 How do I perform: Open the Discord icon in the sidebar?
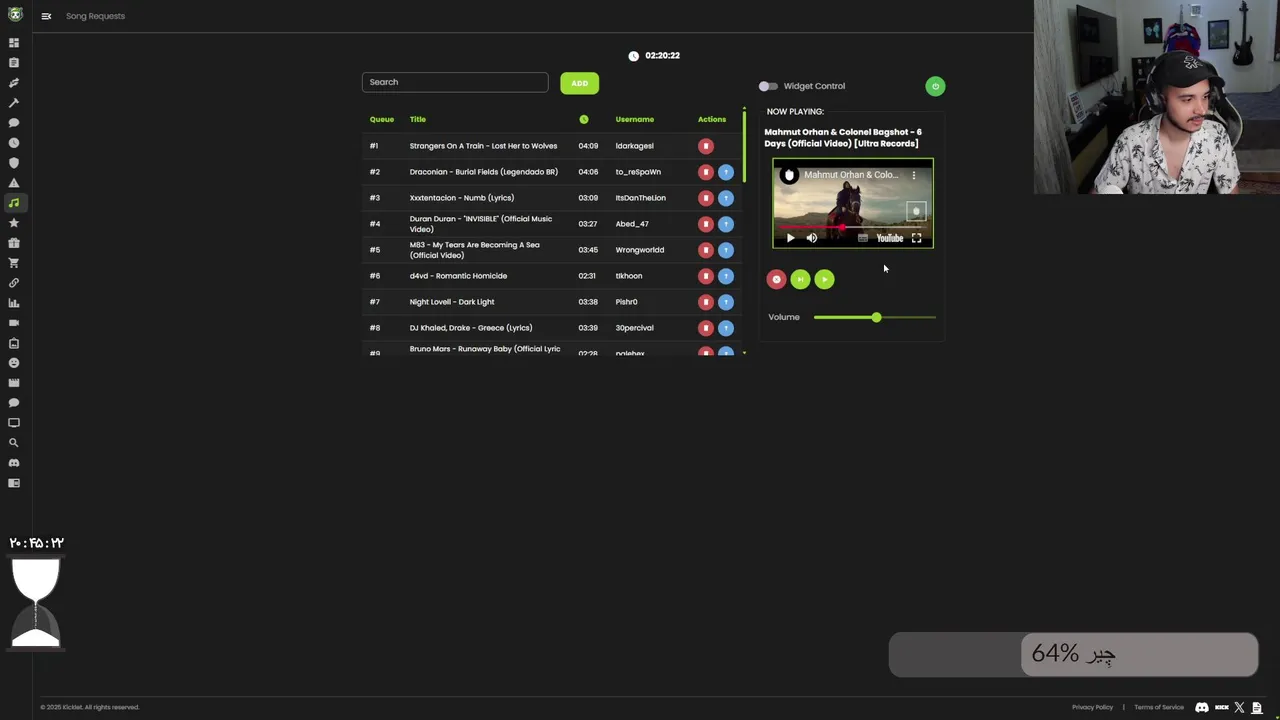[x=14, y=463]
